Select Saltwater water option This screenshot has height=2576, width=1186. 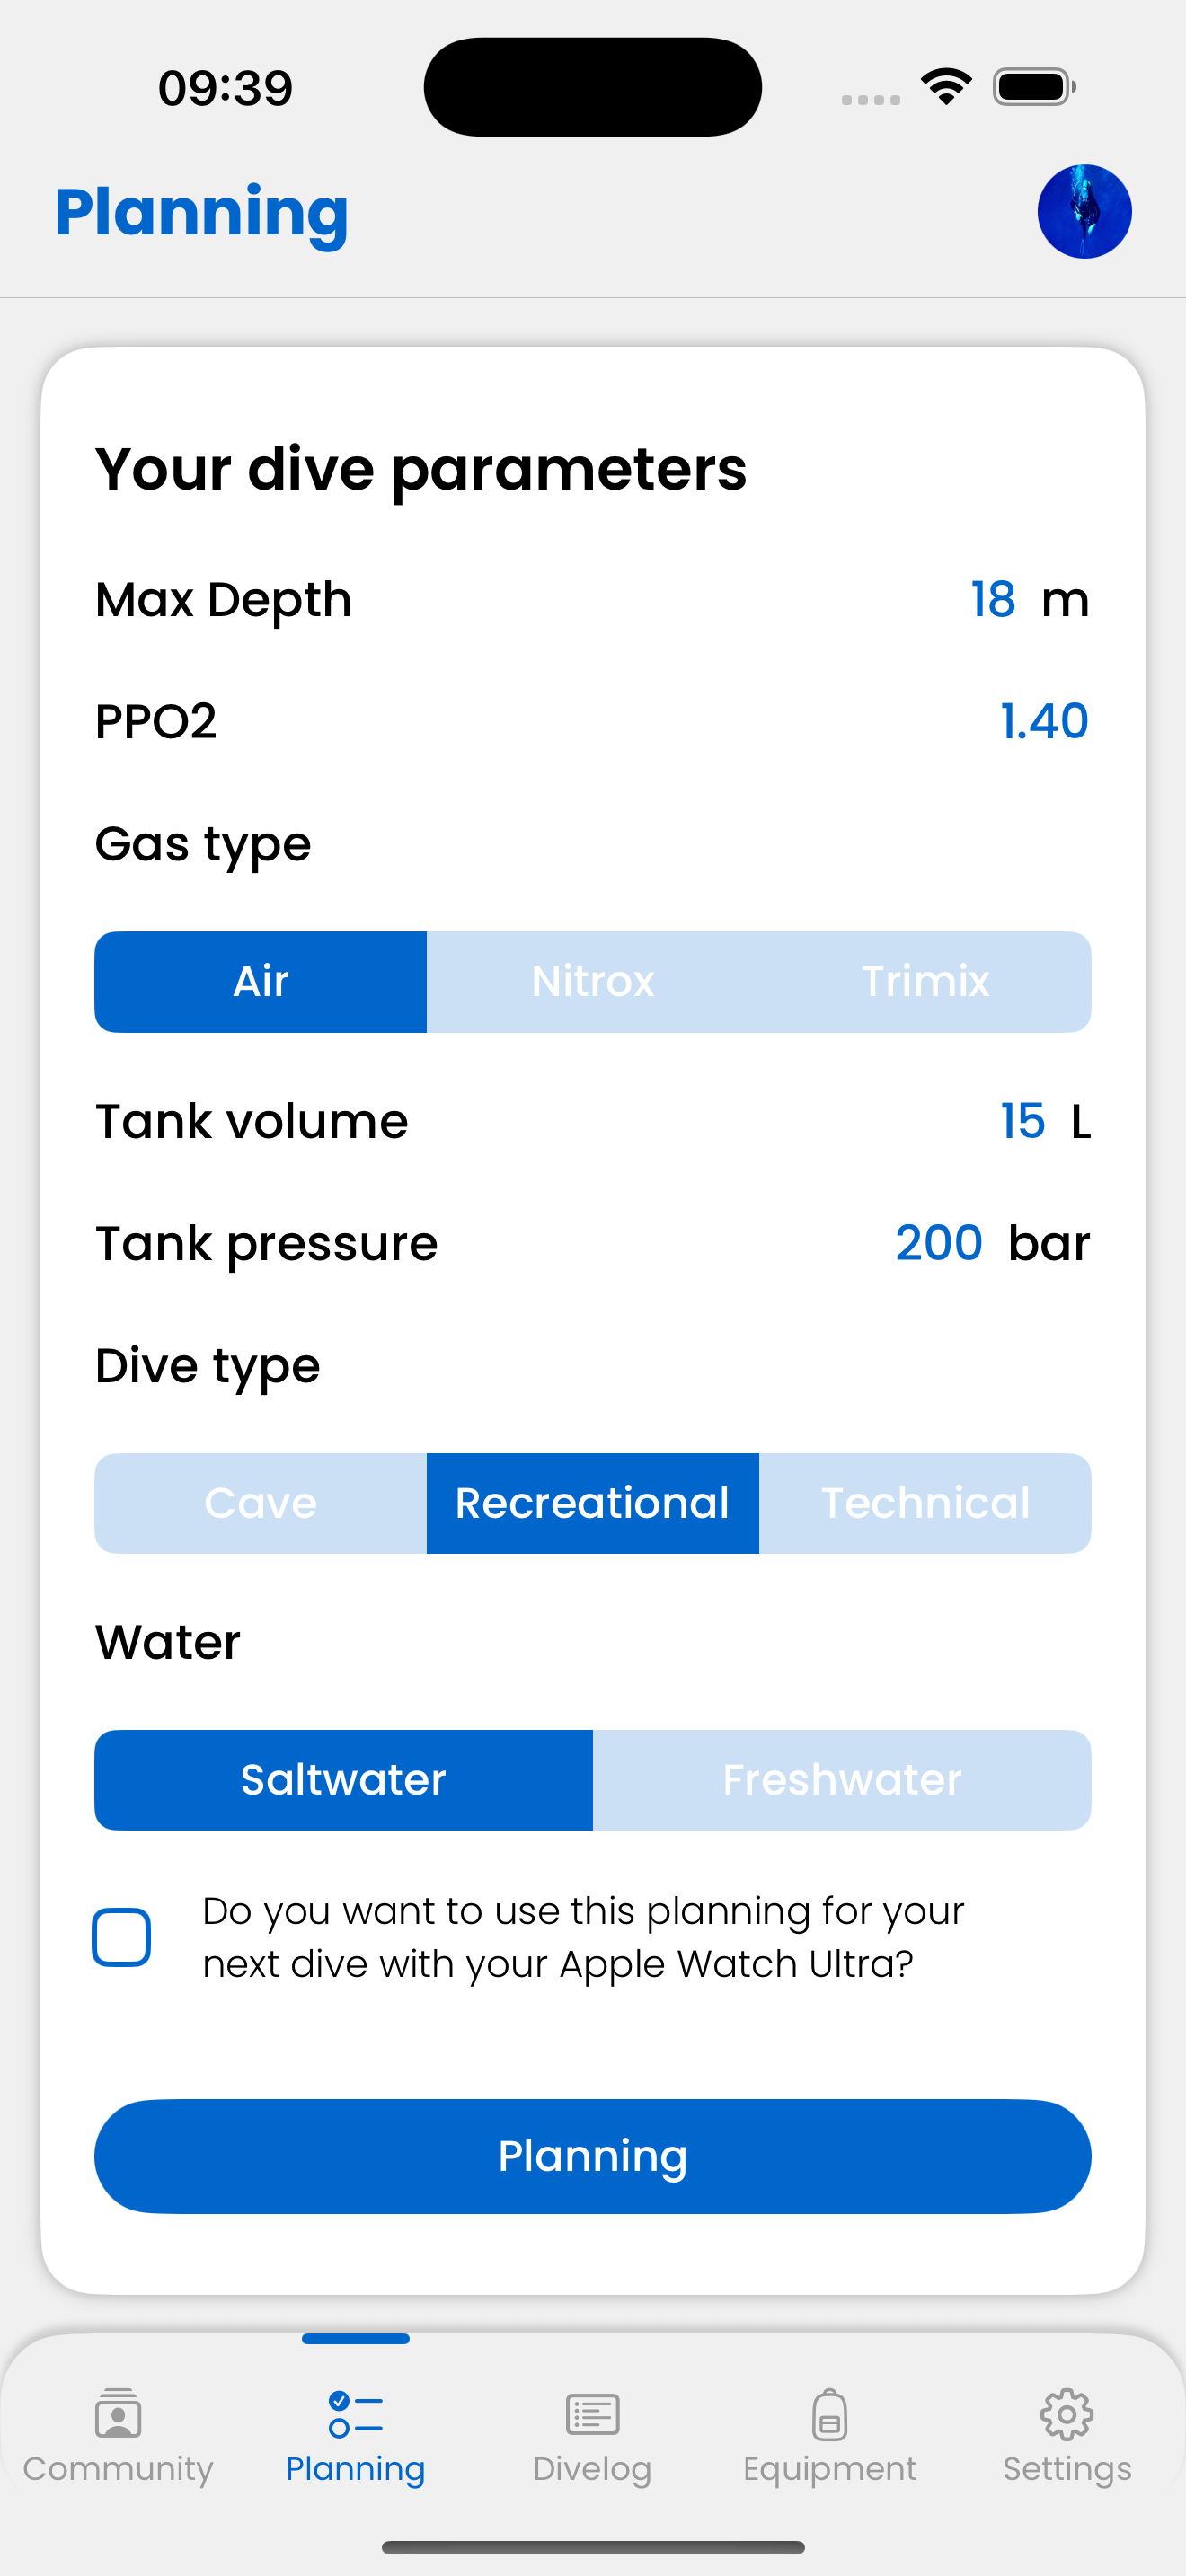click(x=343, y=1780)
